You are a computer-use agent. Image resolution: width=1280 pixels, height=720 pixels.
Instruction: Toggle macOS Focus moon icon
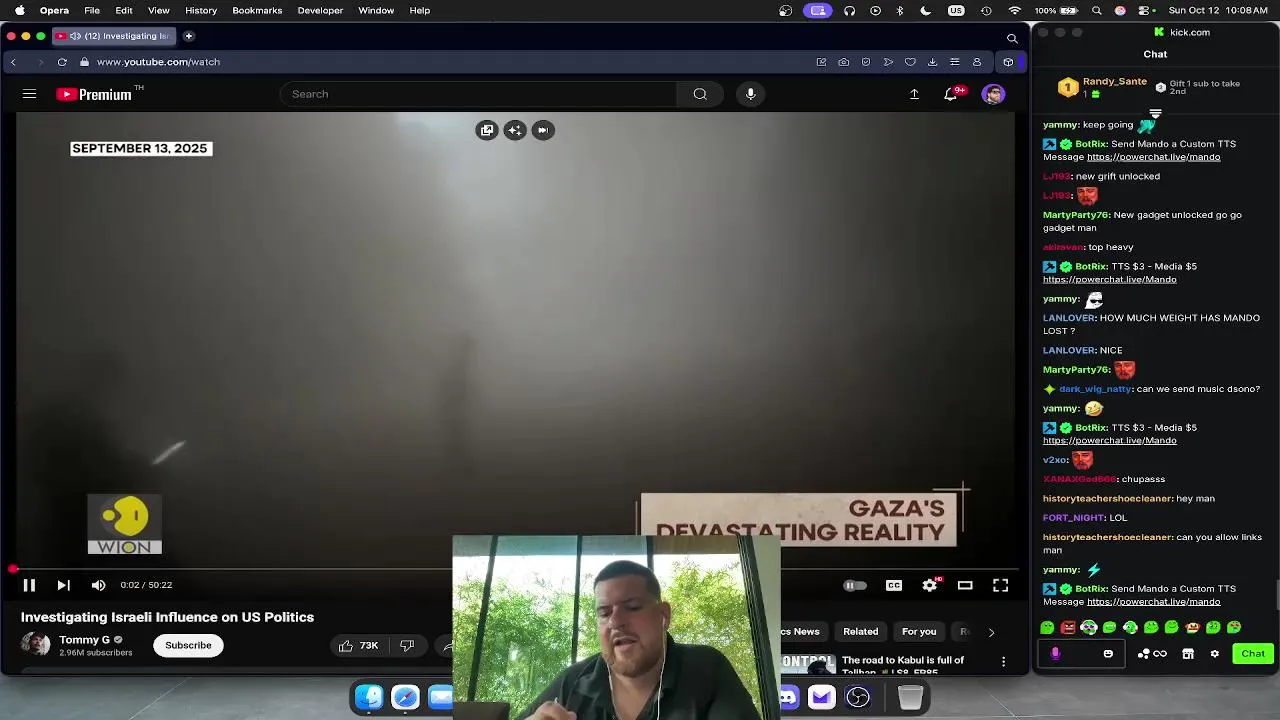(926, 10)
